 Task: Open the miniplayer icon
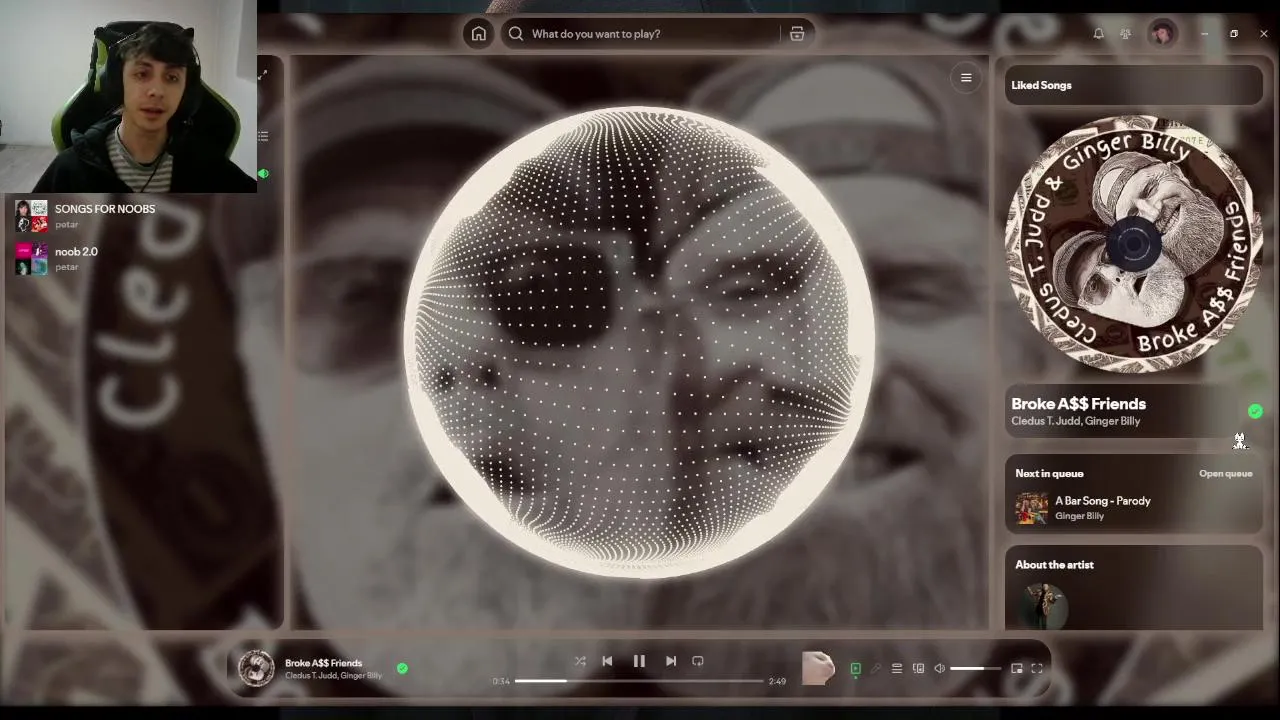point(1016,669)
